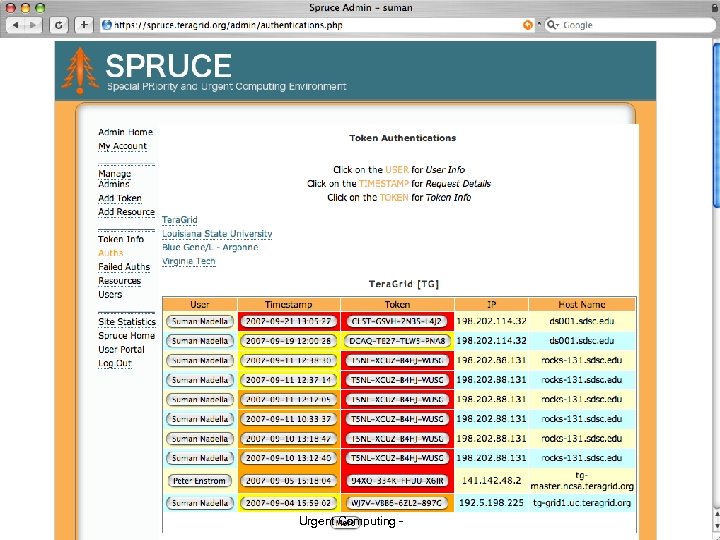Open Resources sidebar item
This screenshot has width=720, height=540.
coord(119,281)
